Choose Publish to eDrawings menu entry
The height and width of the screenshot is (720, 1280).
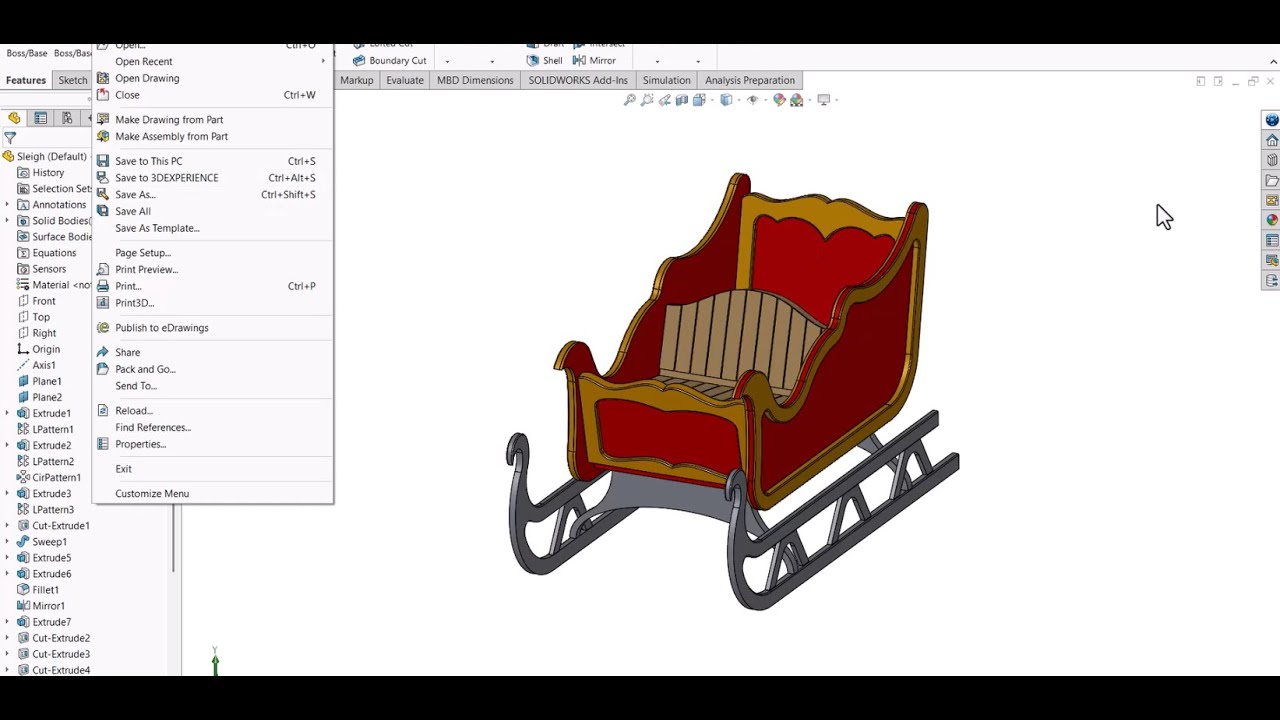[x=162, y=328]
